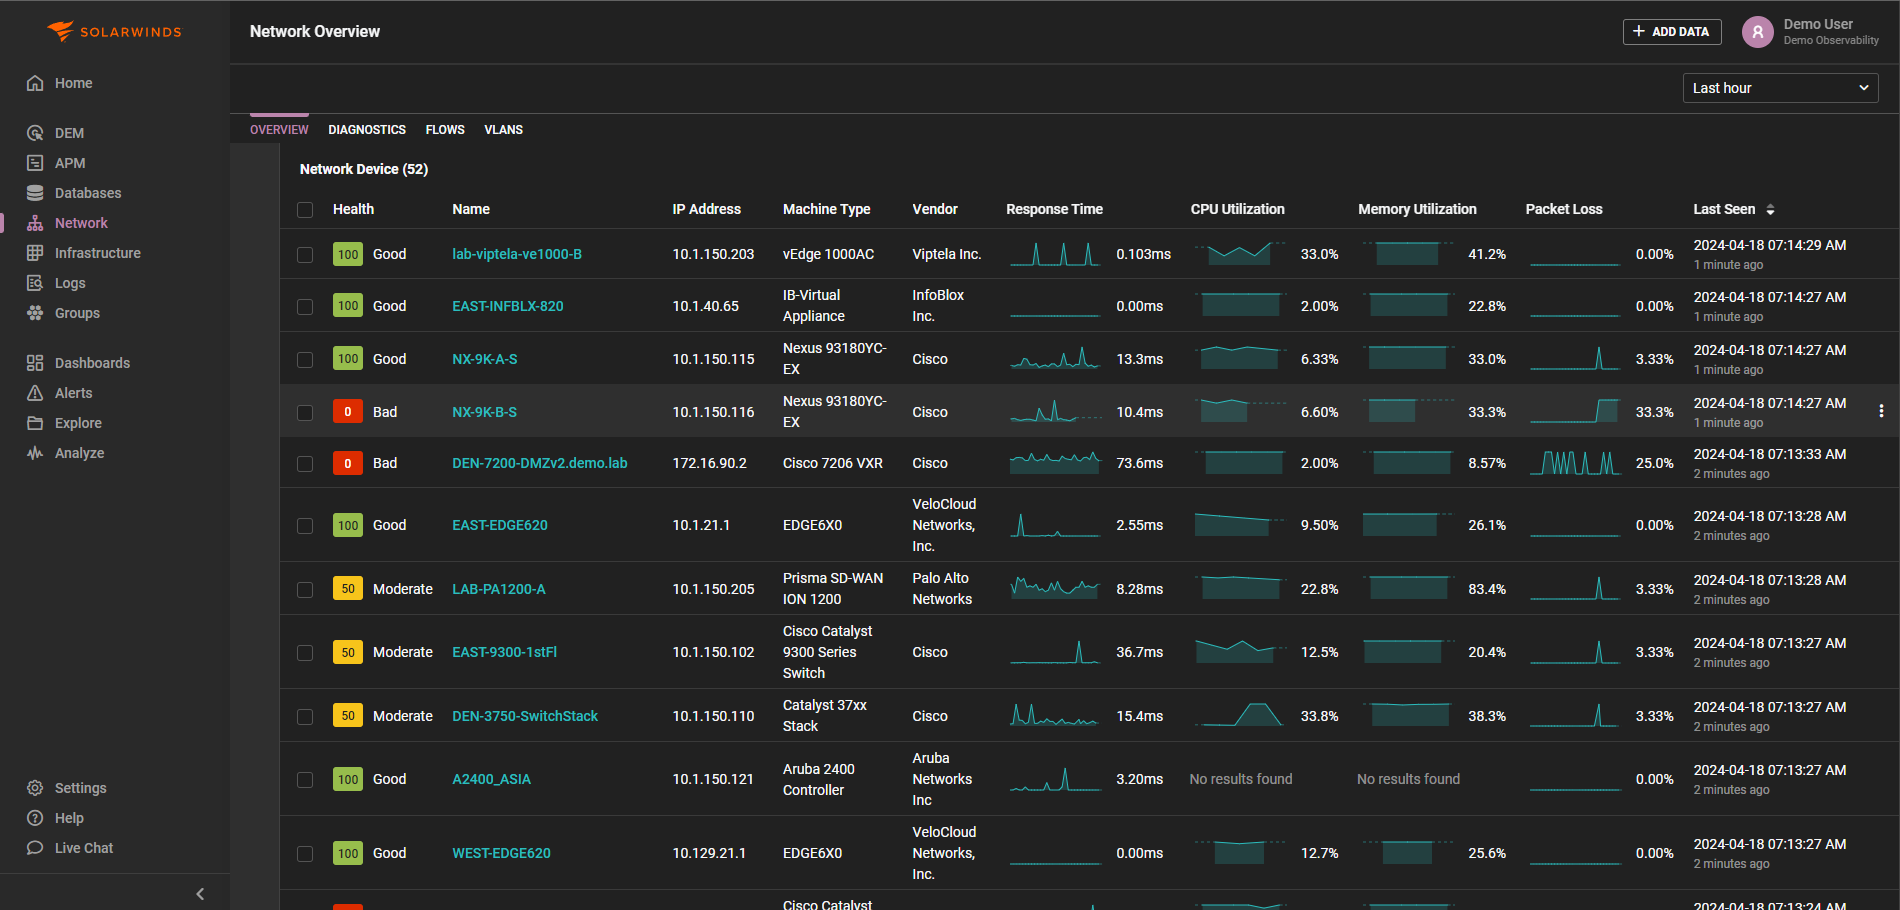Open the EAST-9300-1stFl device link
The image size is (1900, 910).
[x=504, y=652]
